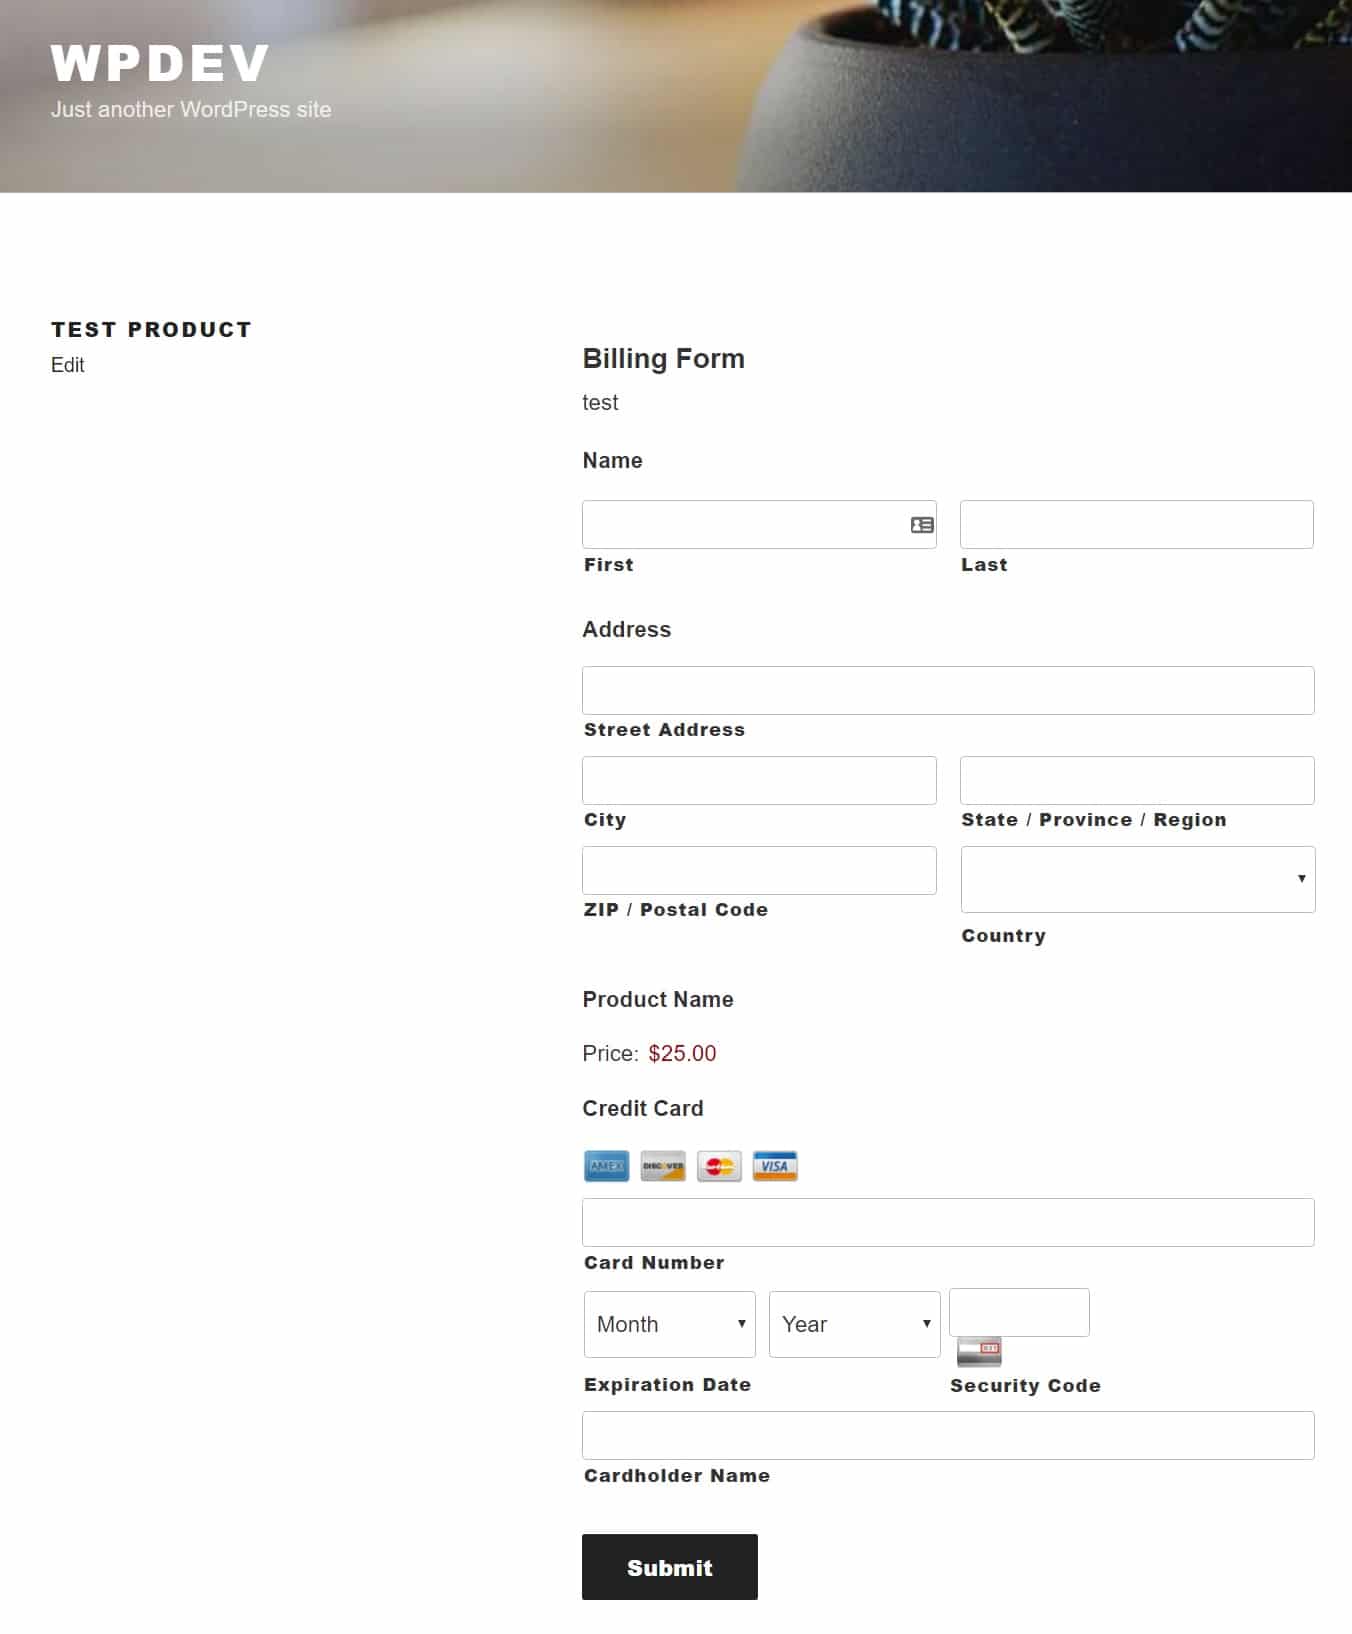This screenshot has height=1634, width=1352.
Task: Click the MasterCard card icon
Action: pos(719,1166)
